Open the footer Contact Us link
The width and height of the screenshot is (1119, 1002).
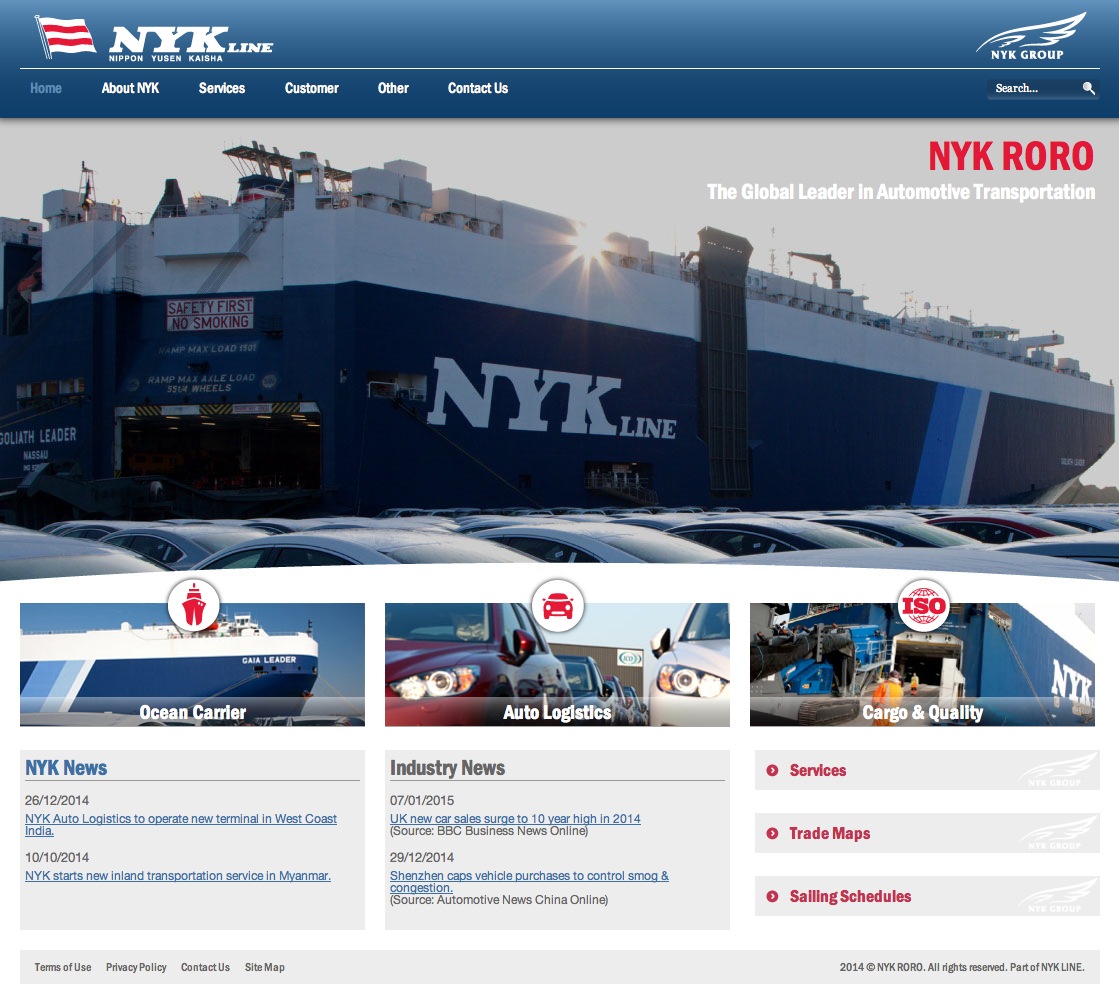(206, 967)
